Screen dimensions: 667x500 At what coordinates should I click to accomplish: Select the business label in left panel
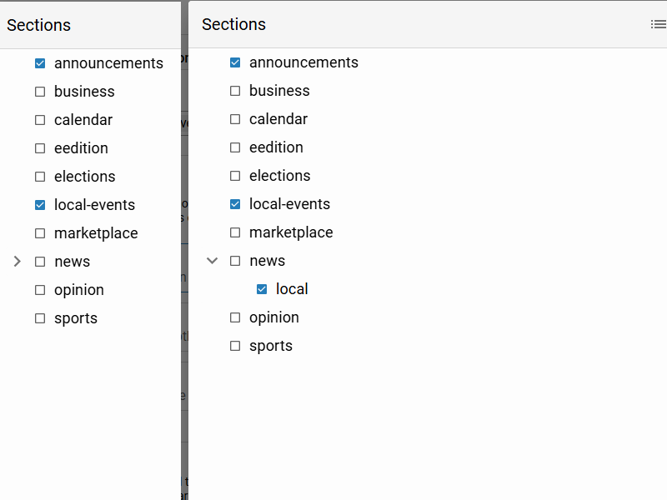[x=84, y=91]
